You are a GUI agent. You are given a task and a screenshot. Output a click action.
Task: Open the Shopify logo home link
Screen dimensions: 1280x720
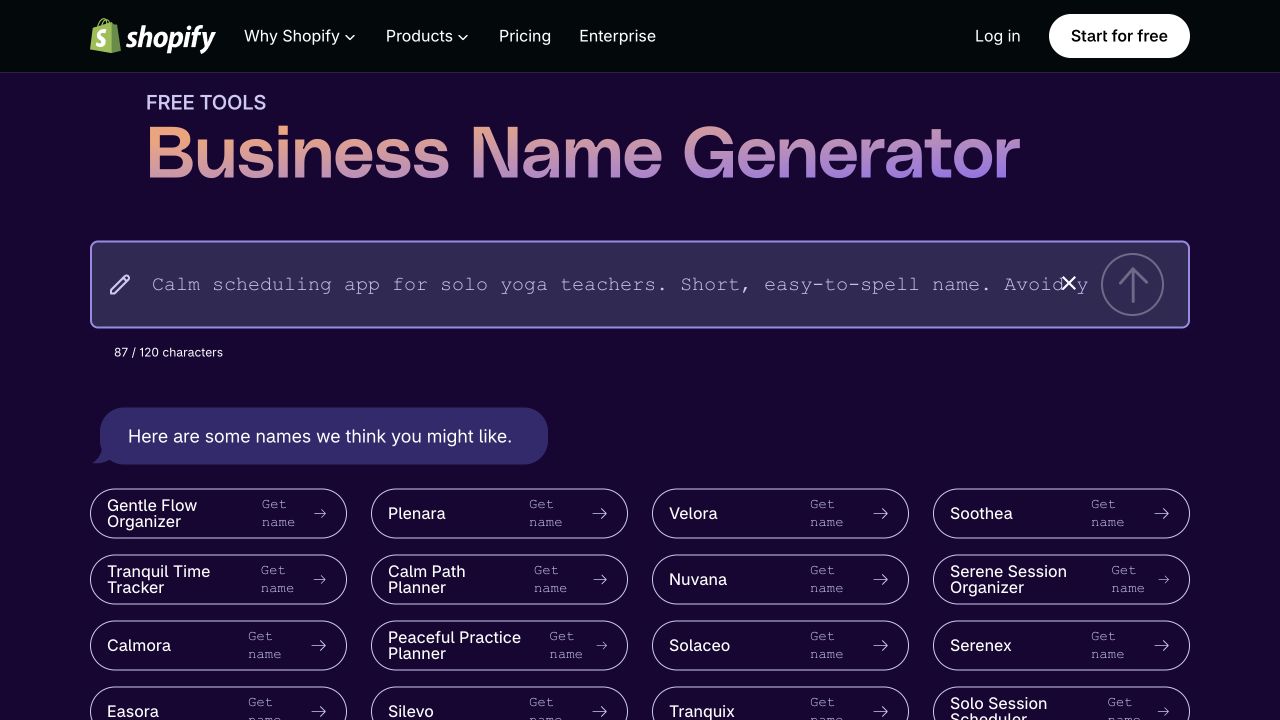pos(153,36)
